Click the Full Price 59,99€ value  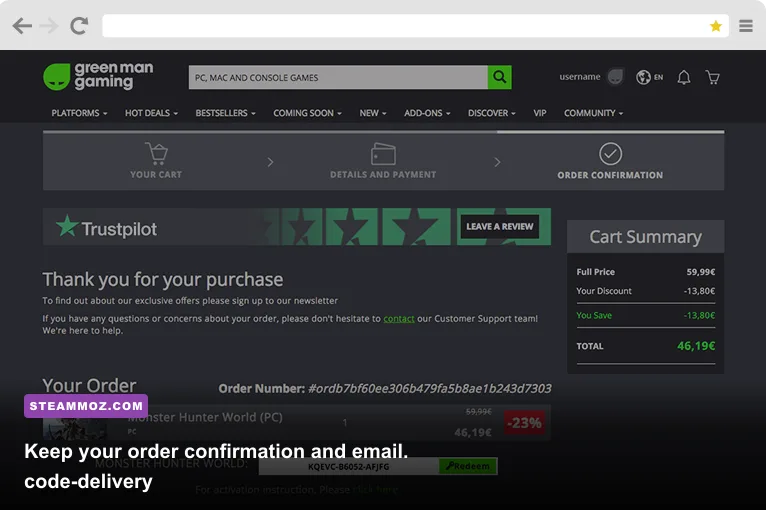[x=701, y=272]
